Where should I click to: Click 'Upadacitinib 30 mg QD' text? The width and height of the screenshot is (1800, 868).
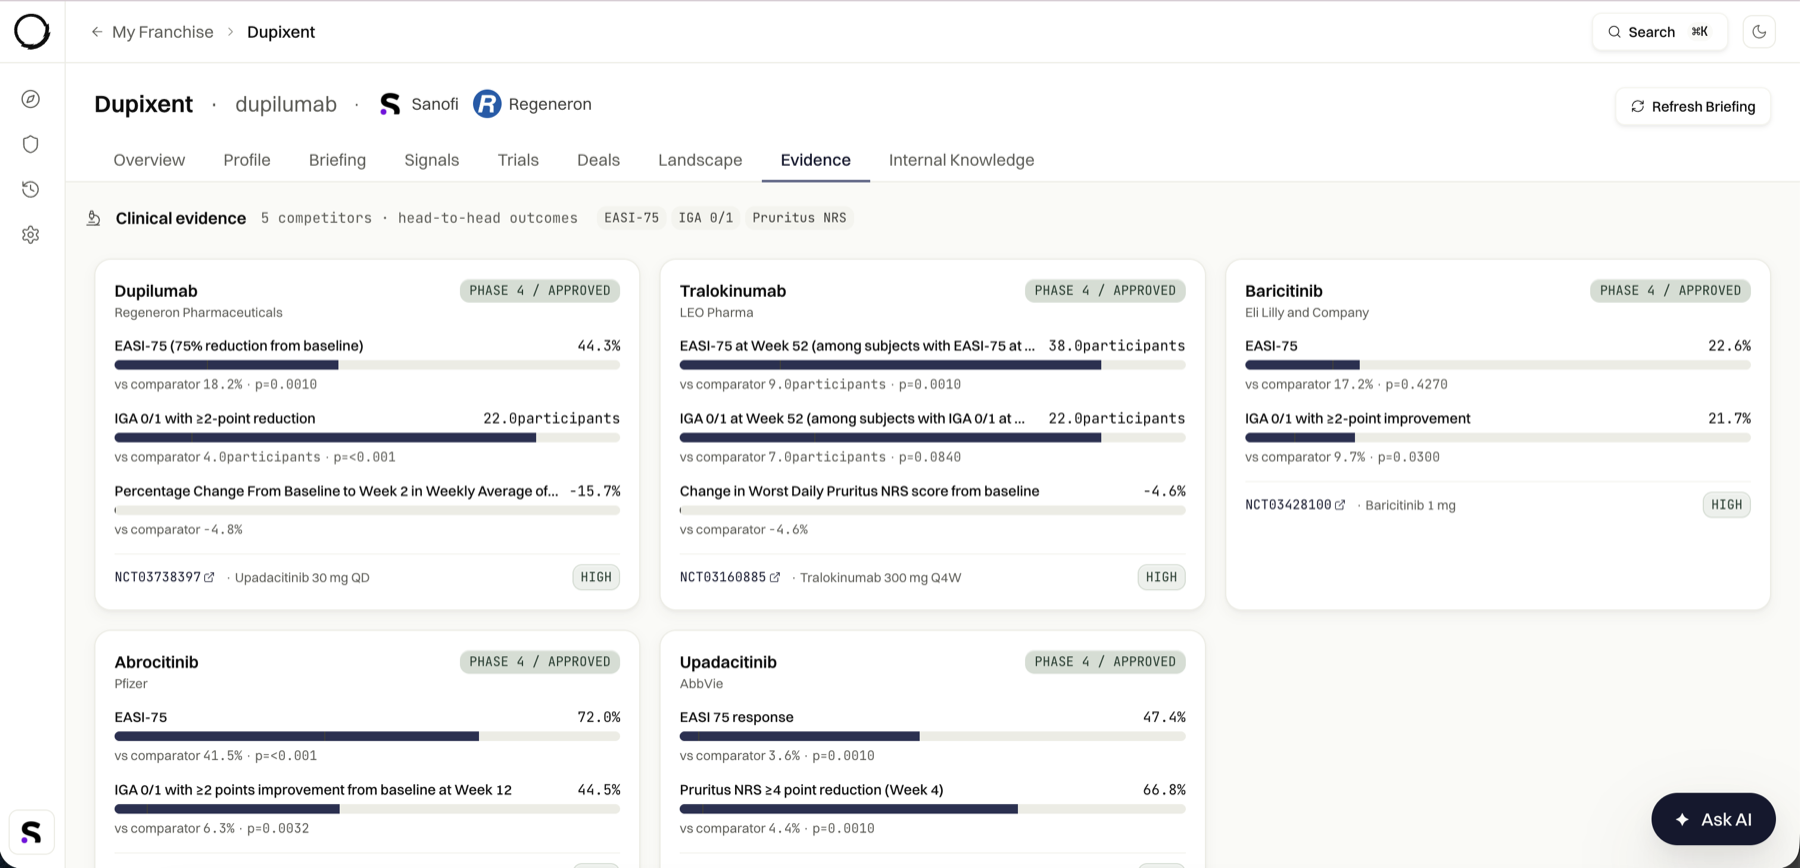pyautogui.click(x=302, y=578)
